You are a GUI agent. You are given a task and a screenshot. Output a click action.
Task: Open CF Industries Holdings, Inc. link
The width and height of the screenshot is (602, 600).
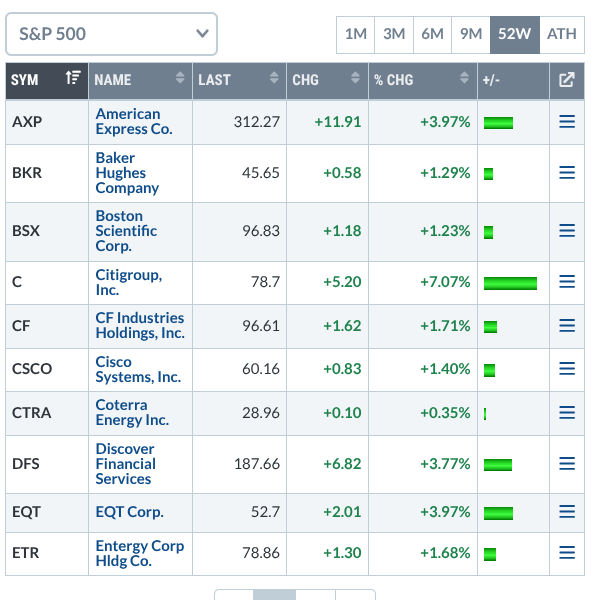[140, 326]
